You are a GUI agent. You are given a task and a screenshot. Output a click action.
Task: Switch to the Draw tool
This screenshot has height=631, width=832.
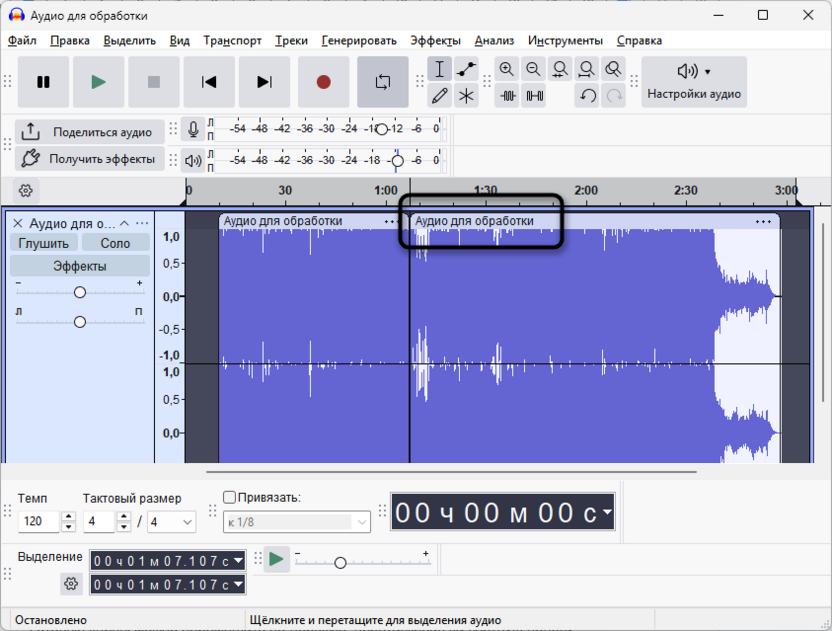[440, 97]
